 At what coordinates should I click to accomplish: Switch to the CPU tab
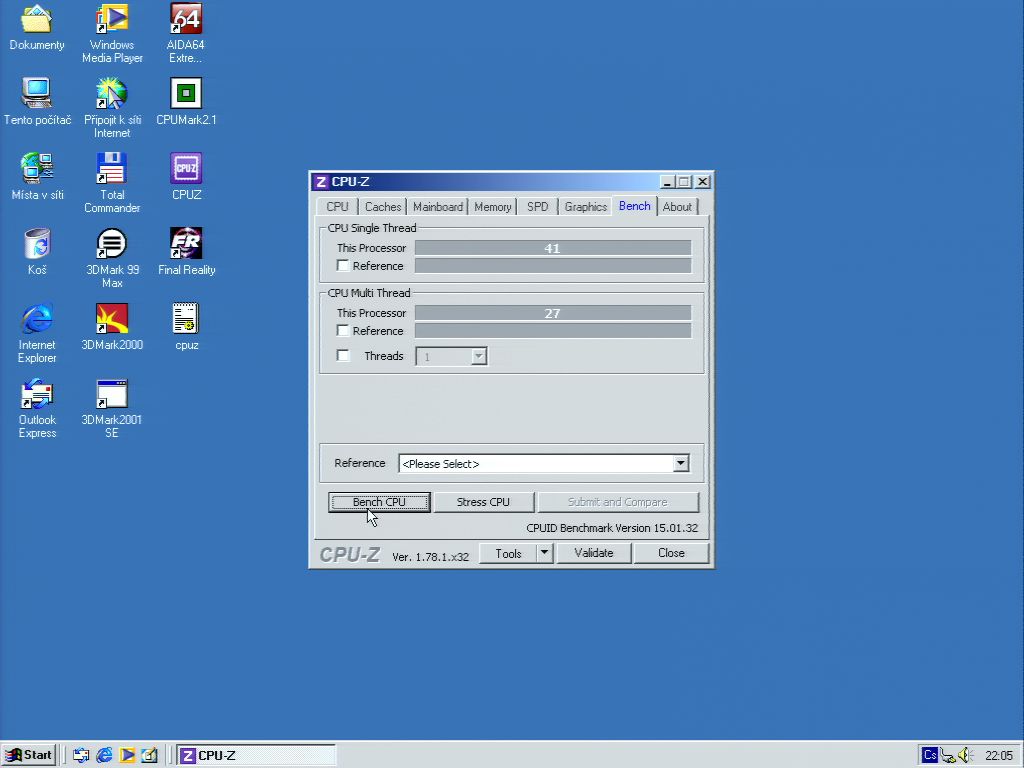coord(337,207)
